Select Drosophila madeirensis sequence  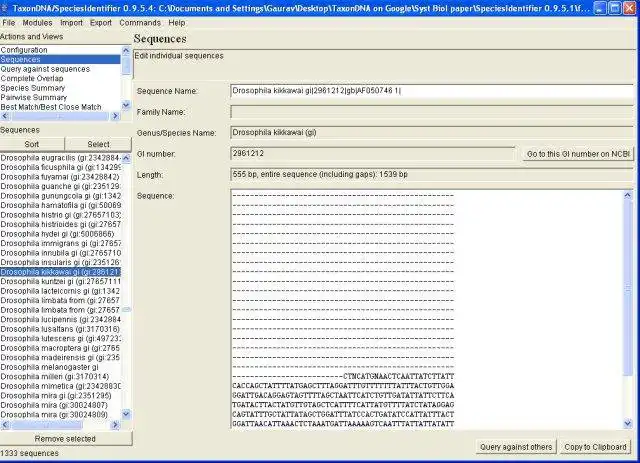[60, 358]
